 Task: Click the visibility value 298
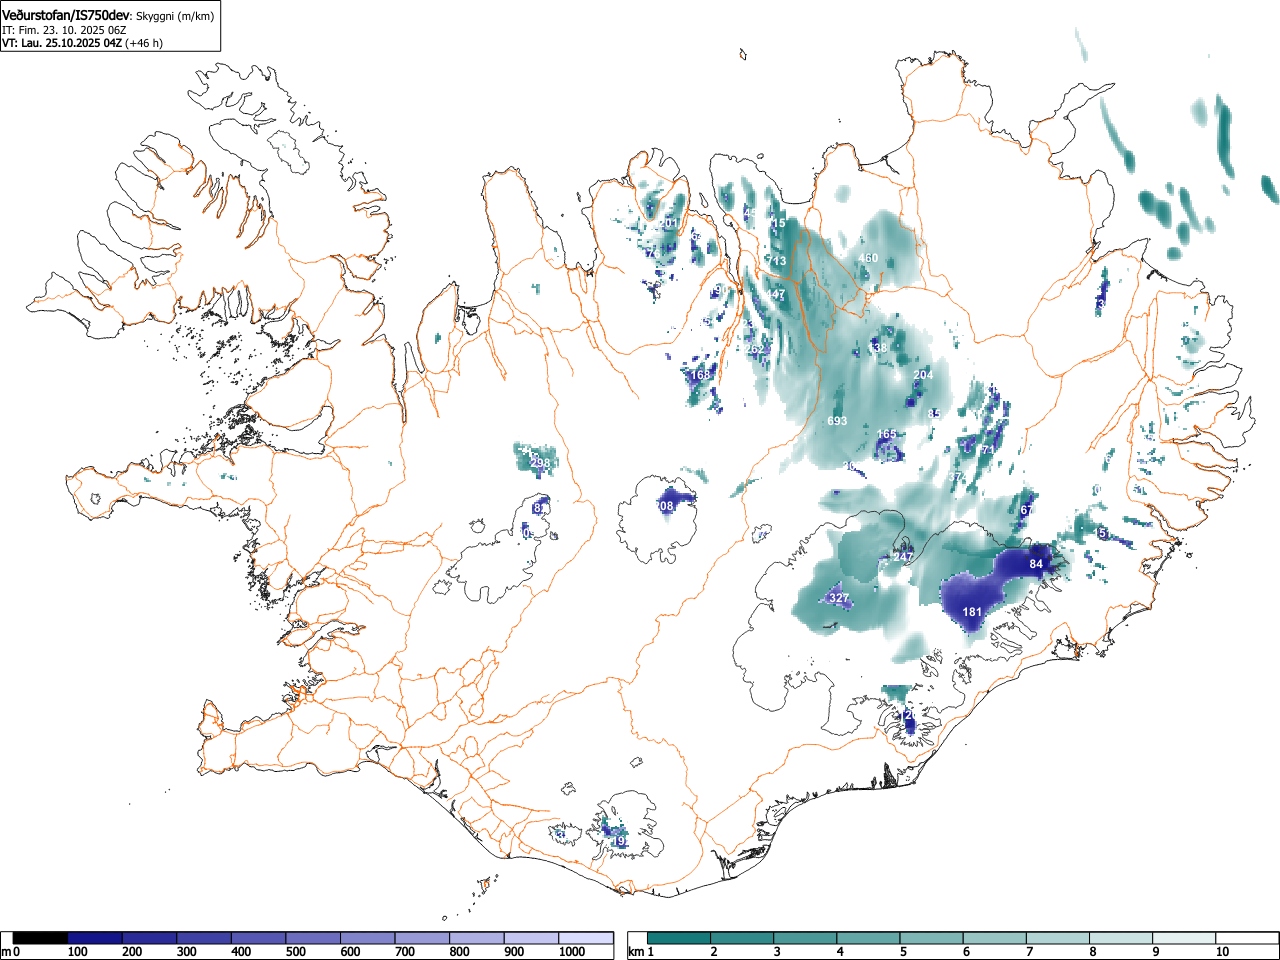(x=540, y=463)
